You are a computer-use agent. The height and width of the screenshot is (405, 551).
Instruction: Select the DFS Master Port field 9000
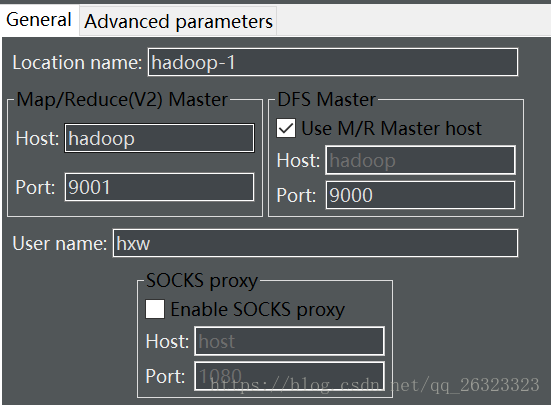click(420, 195)
